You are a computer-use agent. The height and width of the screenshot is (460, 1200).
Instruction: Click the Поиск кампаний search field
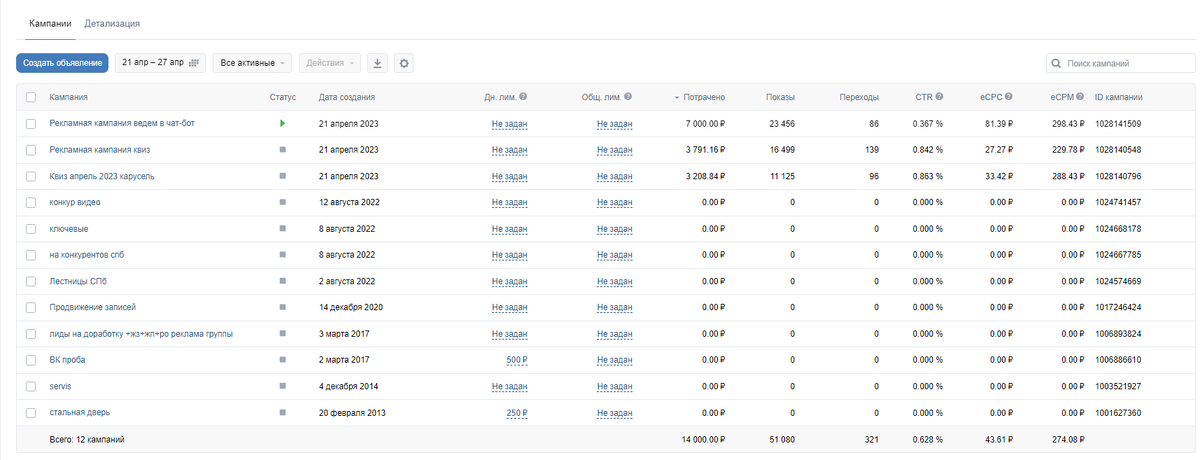1120,64
